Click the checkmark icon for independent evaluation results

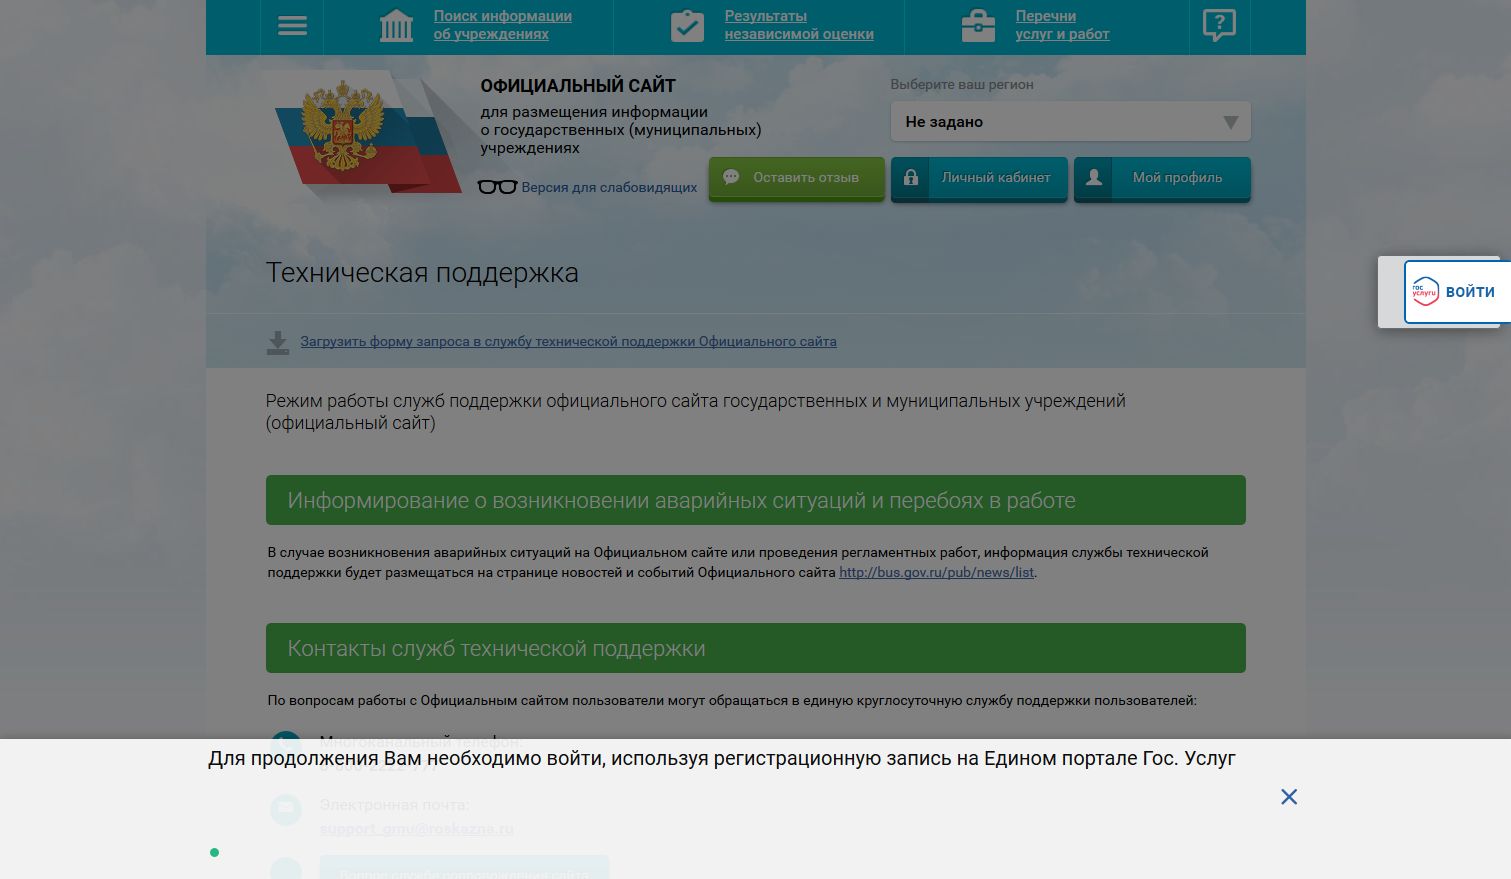[x=687, y=26]
